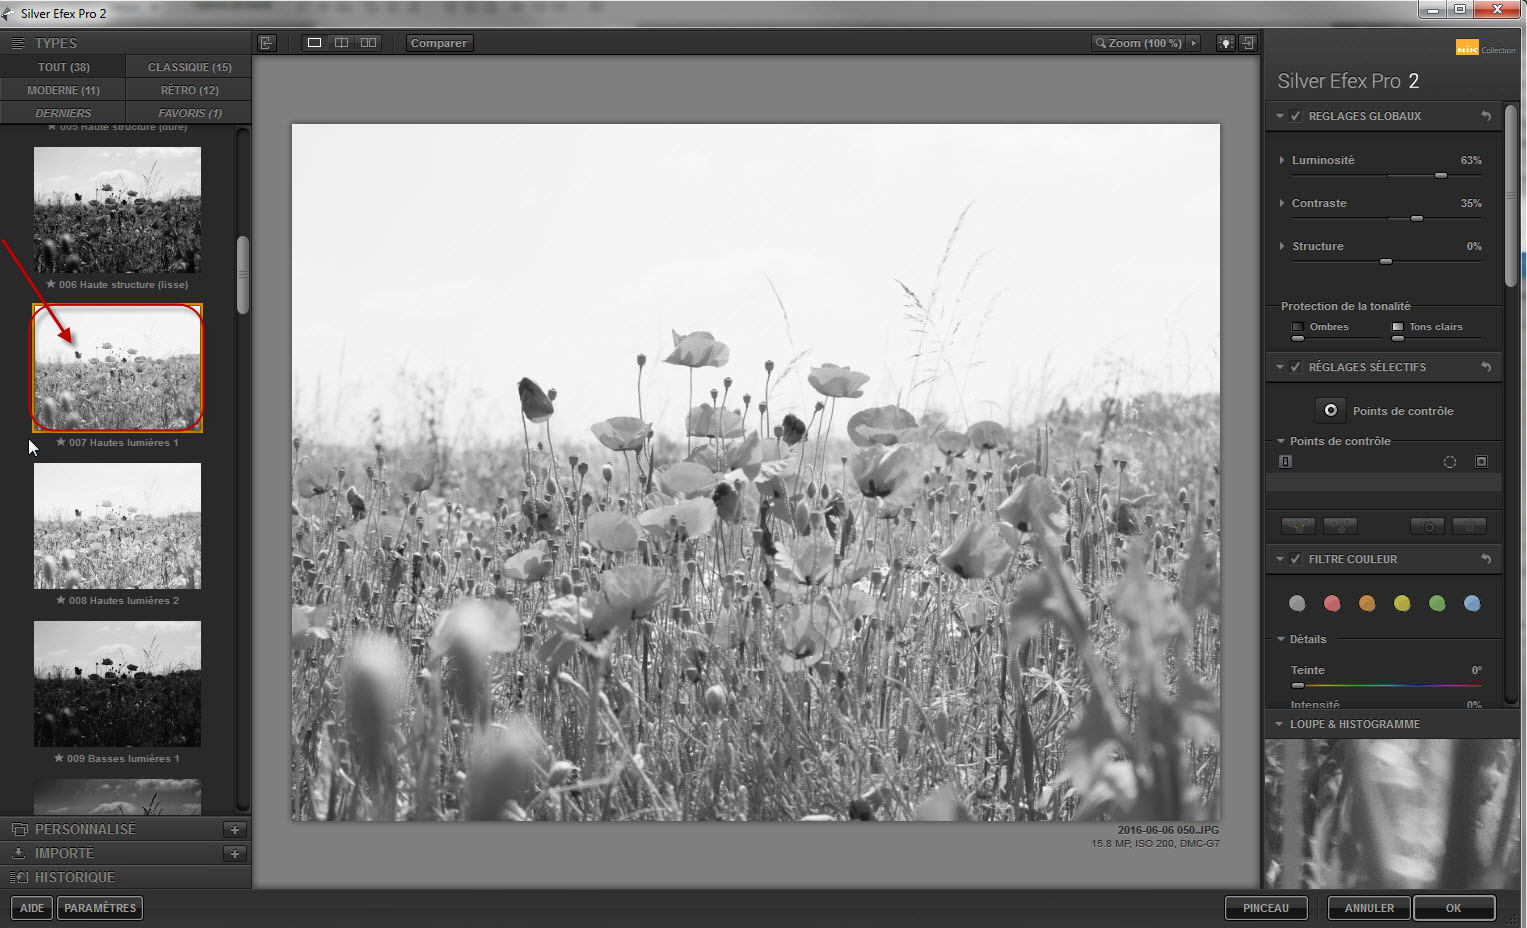The image size is (1527, 928).
Task: Import a preset with Importé plus button
Action: (234, 853)
